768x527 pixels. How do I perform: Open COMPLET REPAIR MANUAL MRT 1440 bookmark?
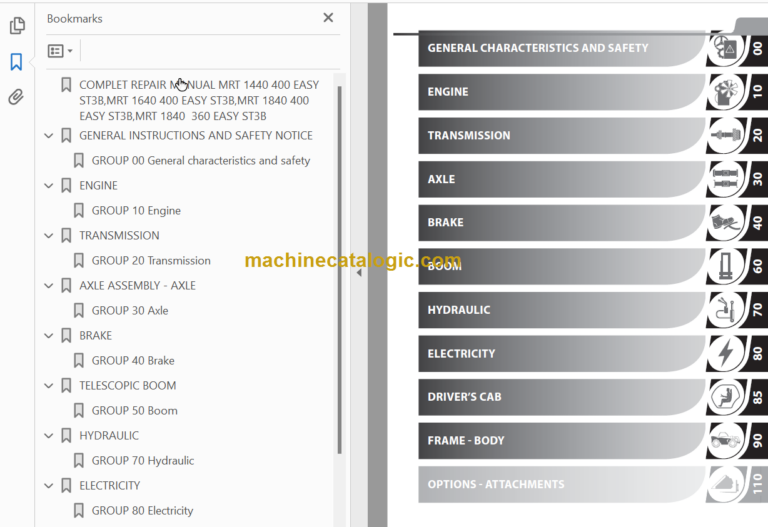(x=199, y=100)
